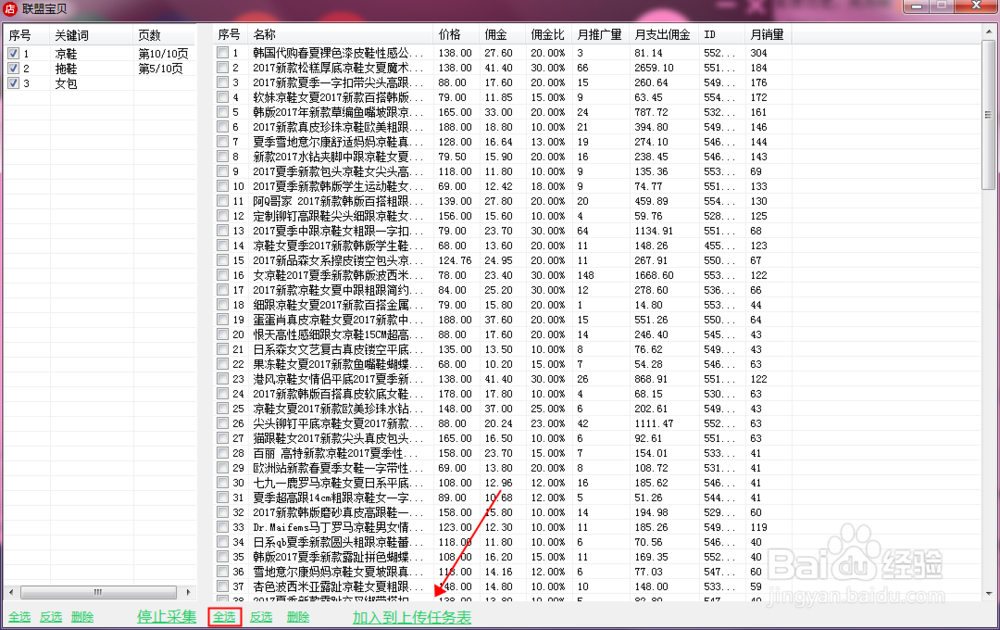Viewport: 1000px width, 630px height.
Task: Click monthly sales value 304
Action: click(x=759, y=53)
